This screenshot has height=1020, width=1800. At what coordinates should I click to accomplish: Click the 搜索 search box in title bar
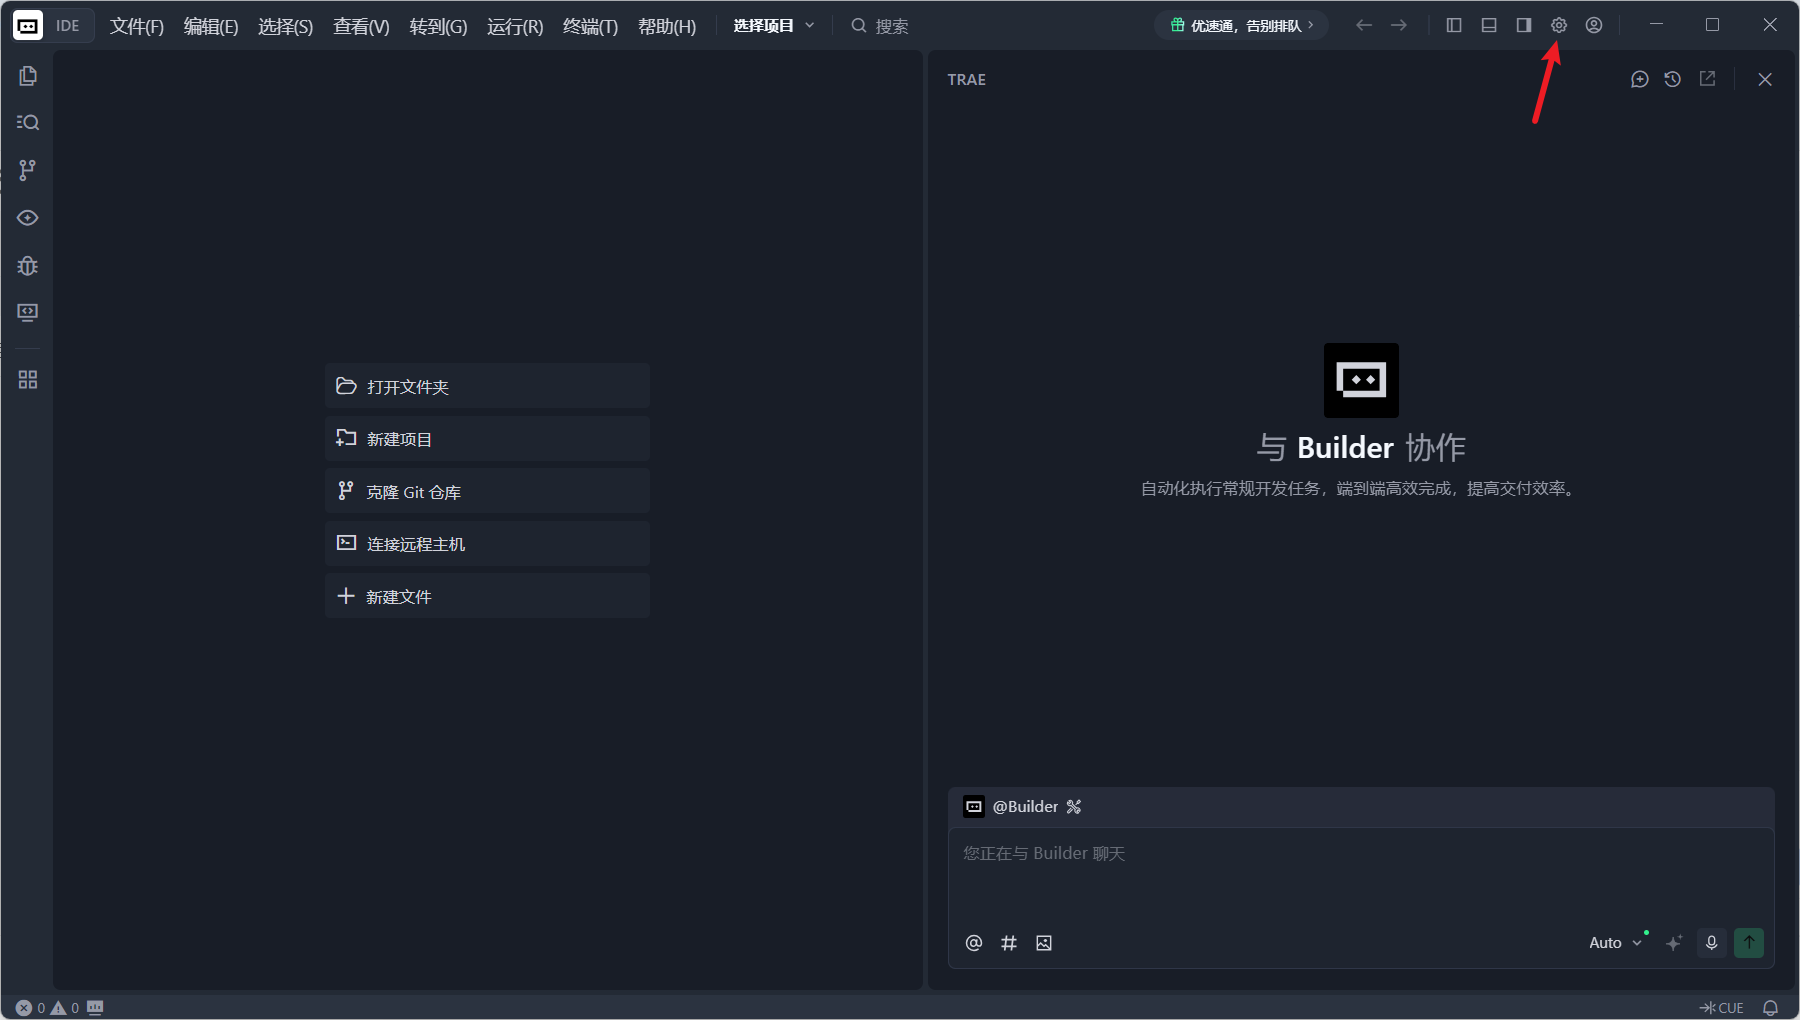pos(881,26)
